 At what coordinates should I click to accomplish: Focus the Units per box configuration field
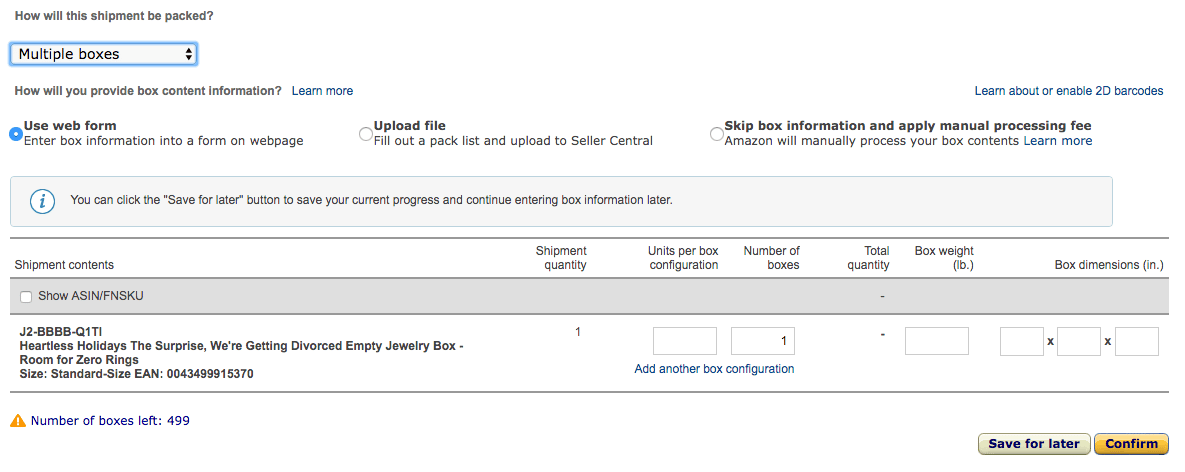685,341
